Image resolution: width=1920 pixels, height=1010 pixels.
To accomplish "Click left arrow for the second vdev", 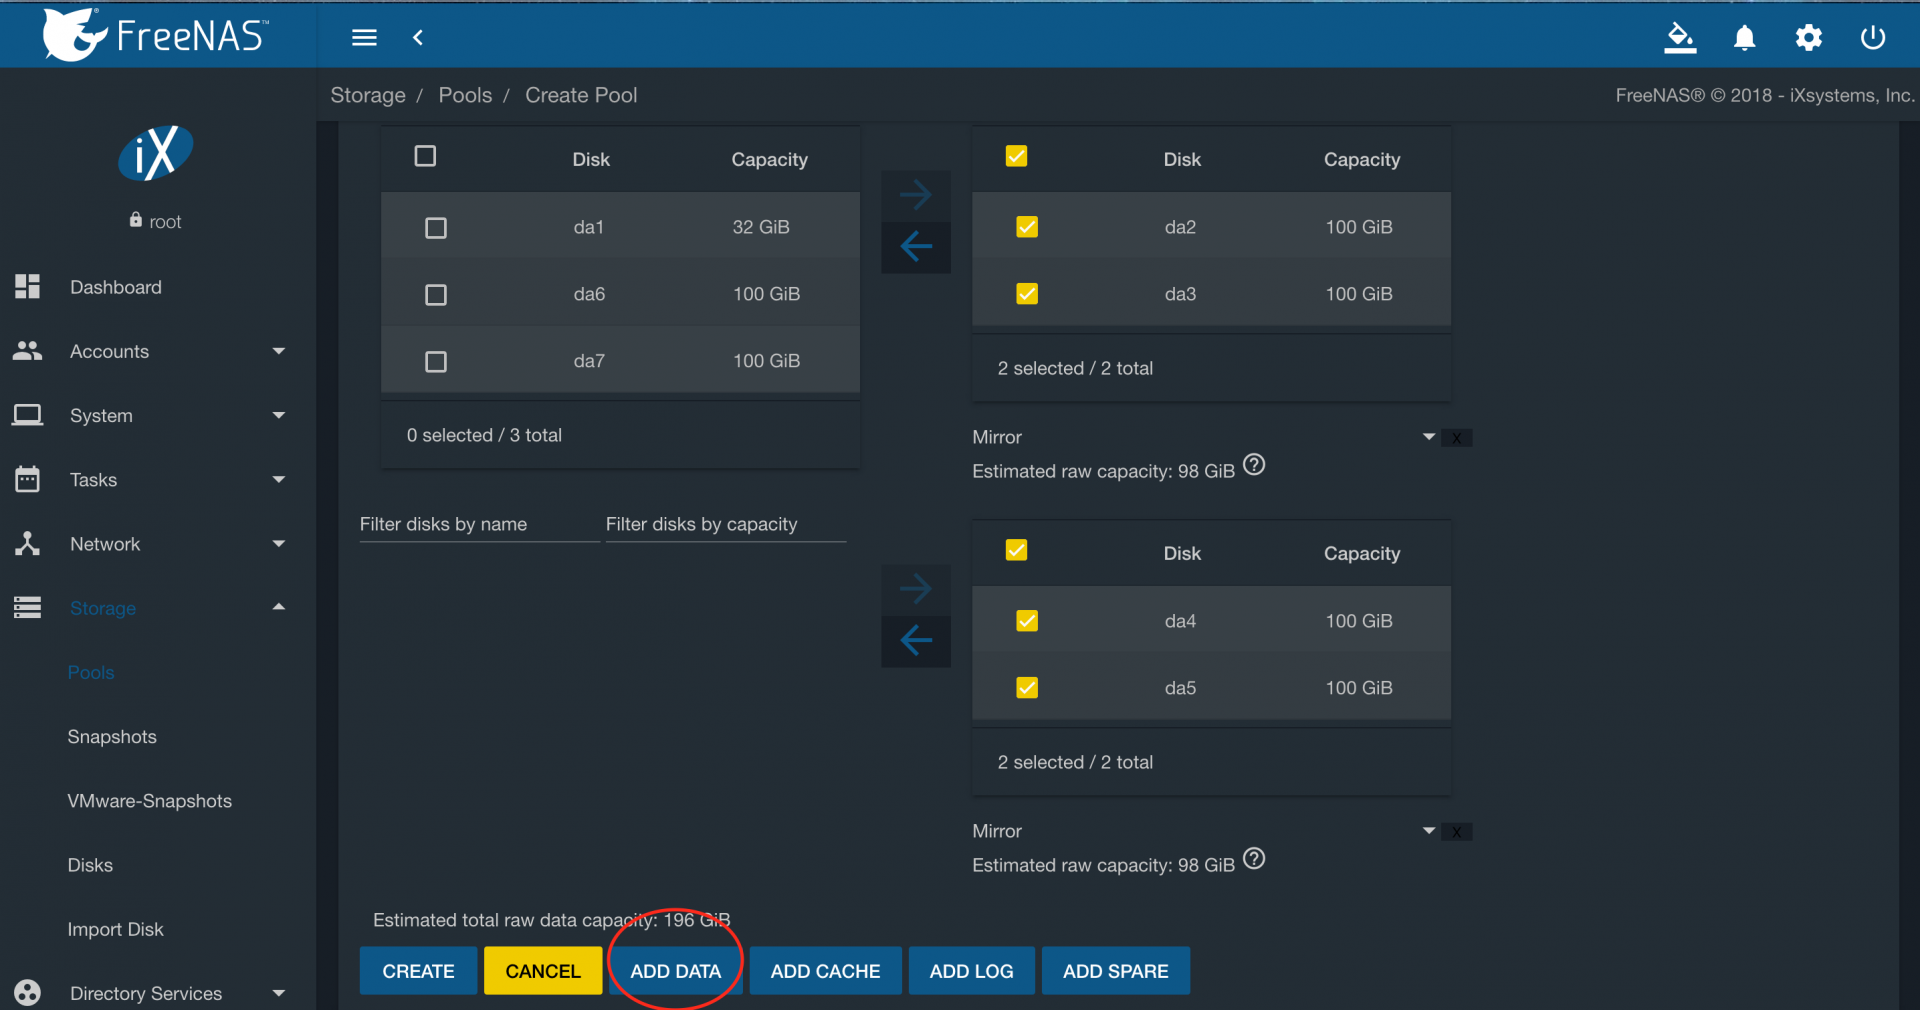I will click(x=916, y=640).
